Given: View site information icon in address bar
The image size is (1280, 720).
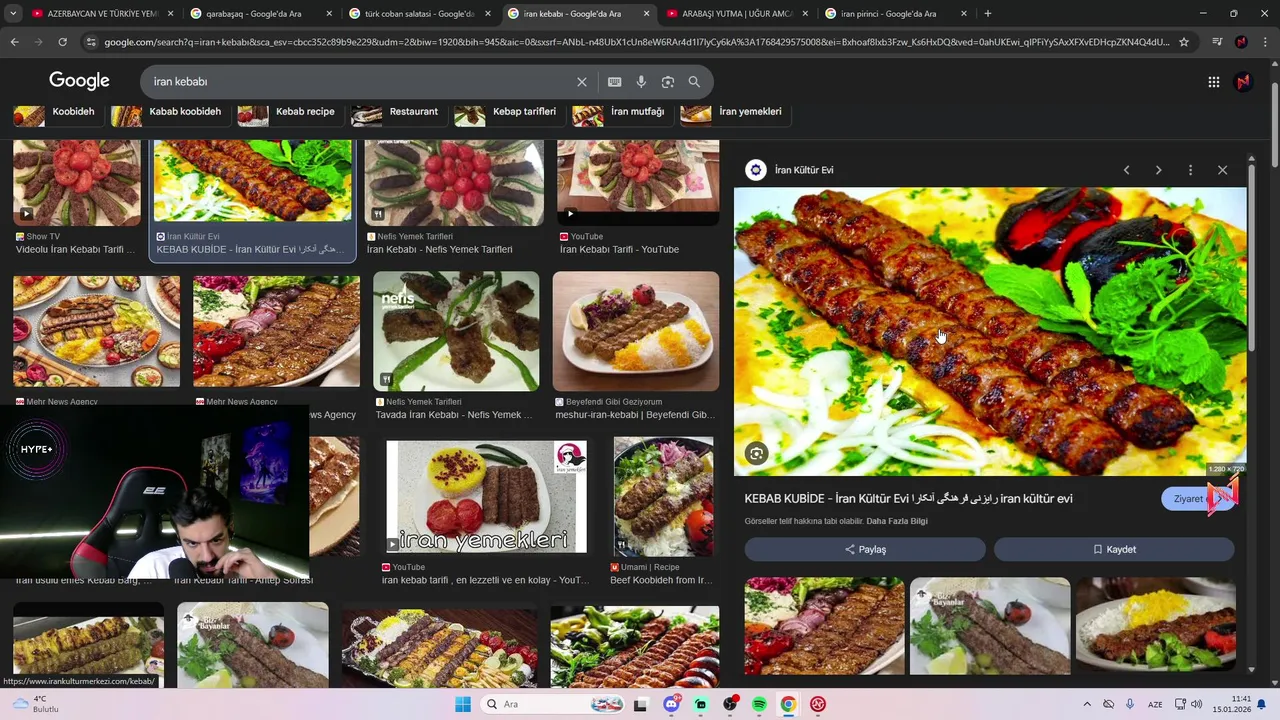Looking at the screenshot, I should pyautogui.click(x=91, y=42).
